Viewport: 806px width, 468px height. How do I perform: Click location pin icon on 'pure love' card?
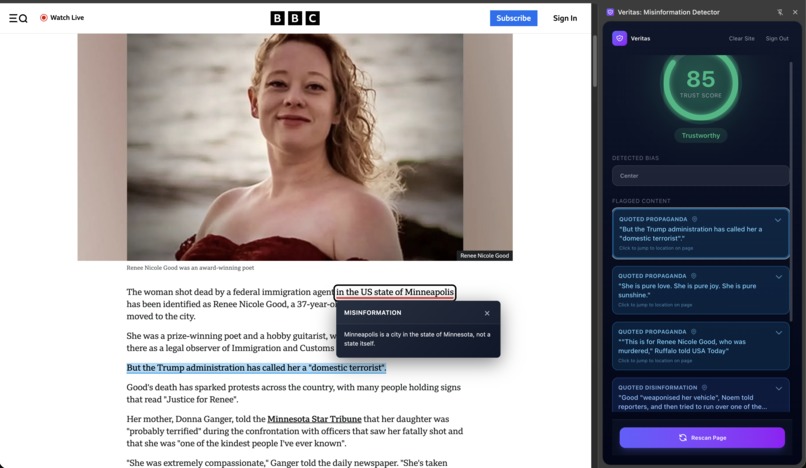coord(693,276)
